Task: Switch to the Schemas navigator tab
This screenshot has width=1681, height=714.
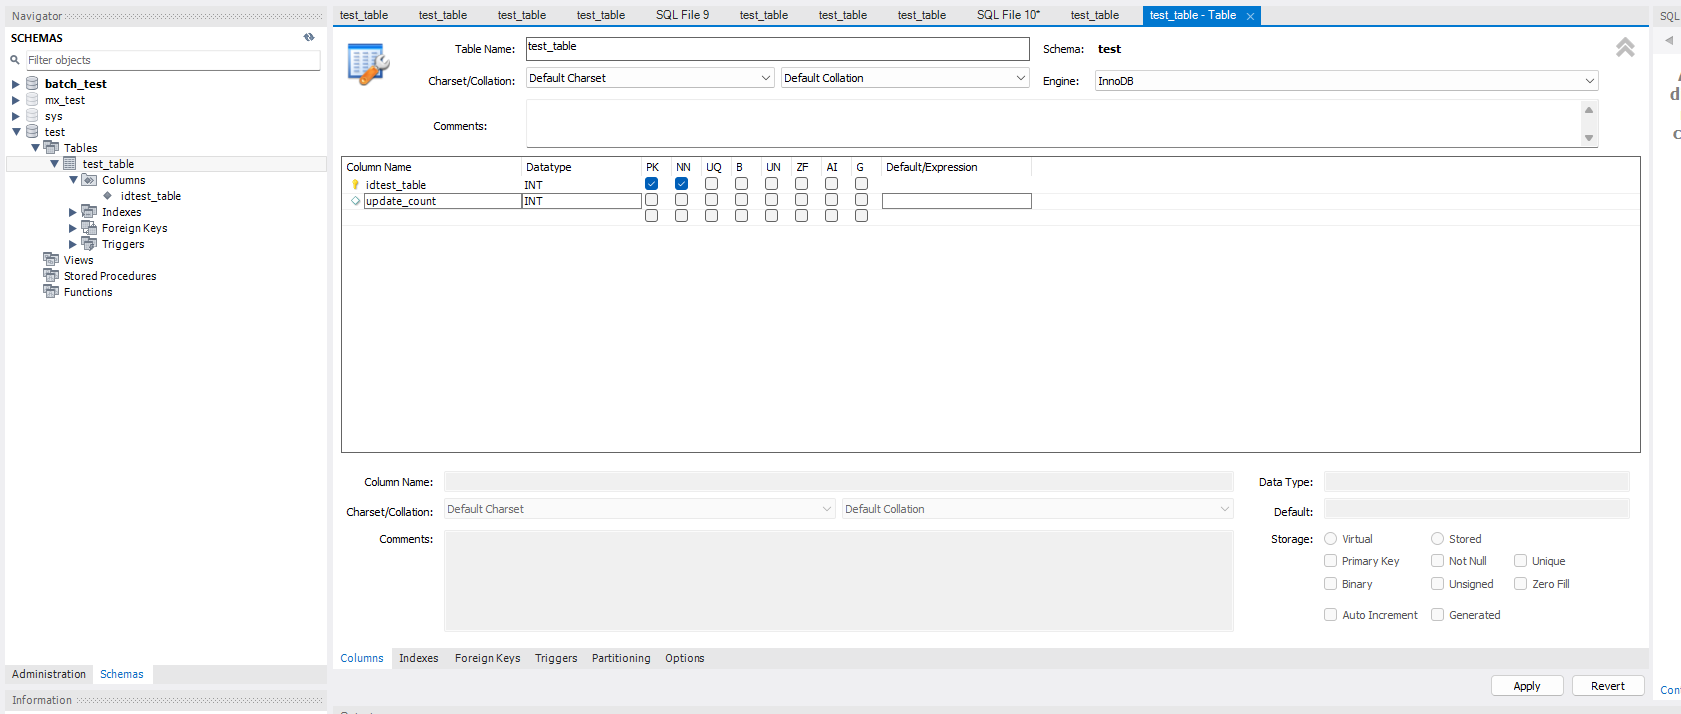Action: point(122,674)
